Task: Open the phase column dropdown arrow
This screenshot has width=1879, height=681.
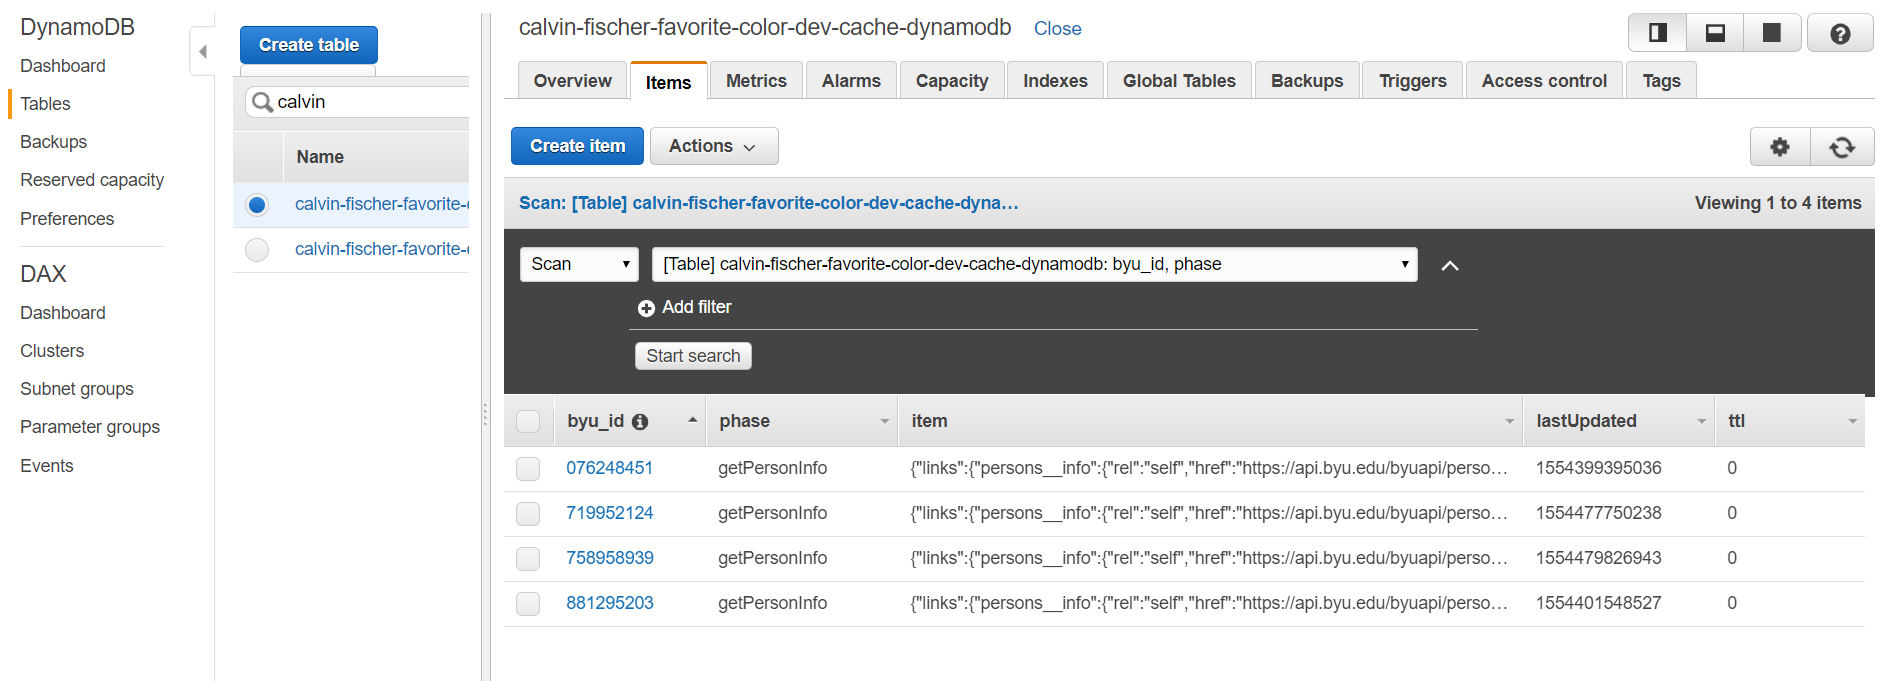Action: (884, 422)
